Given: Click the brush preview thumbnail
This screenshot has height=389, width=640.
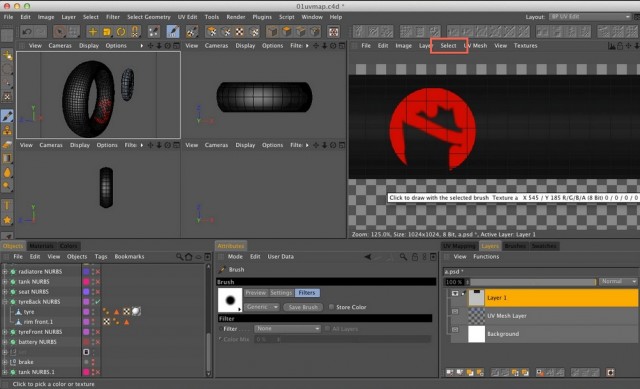Looking at the screenshot, I should pyautogui.click(x=230, y=300).
